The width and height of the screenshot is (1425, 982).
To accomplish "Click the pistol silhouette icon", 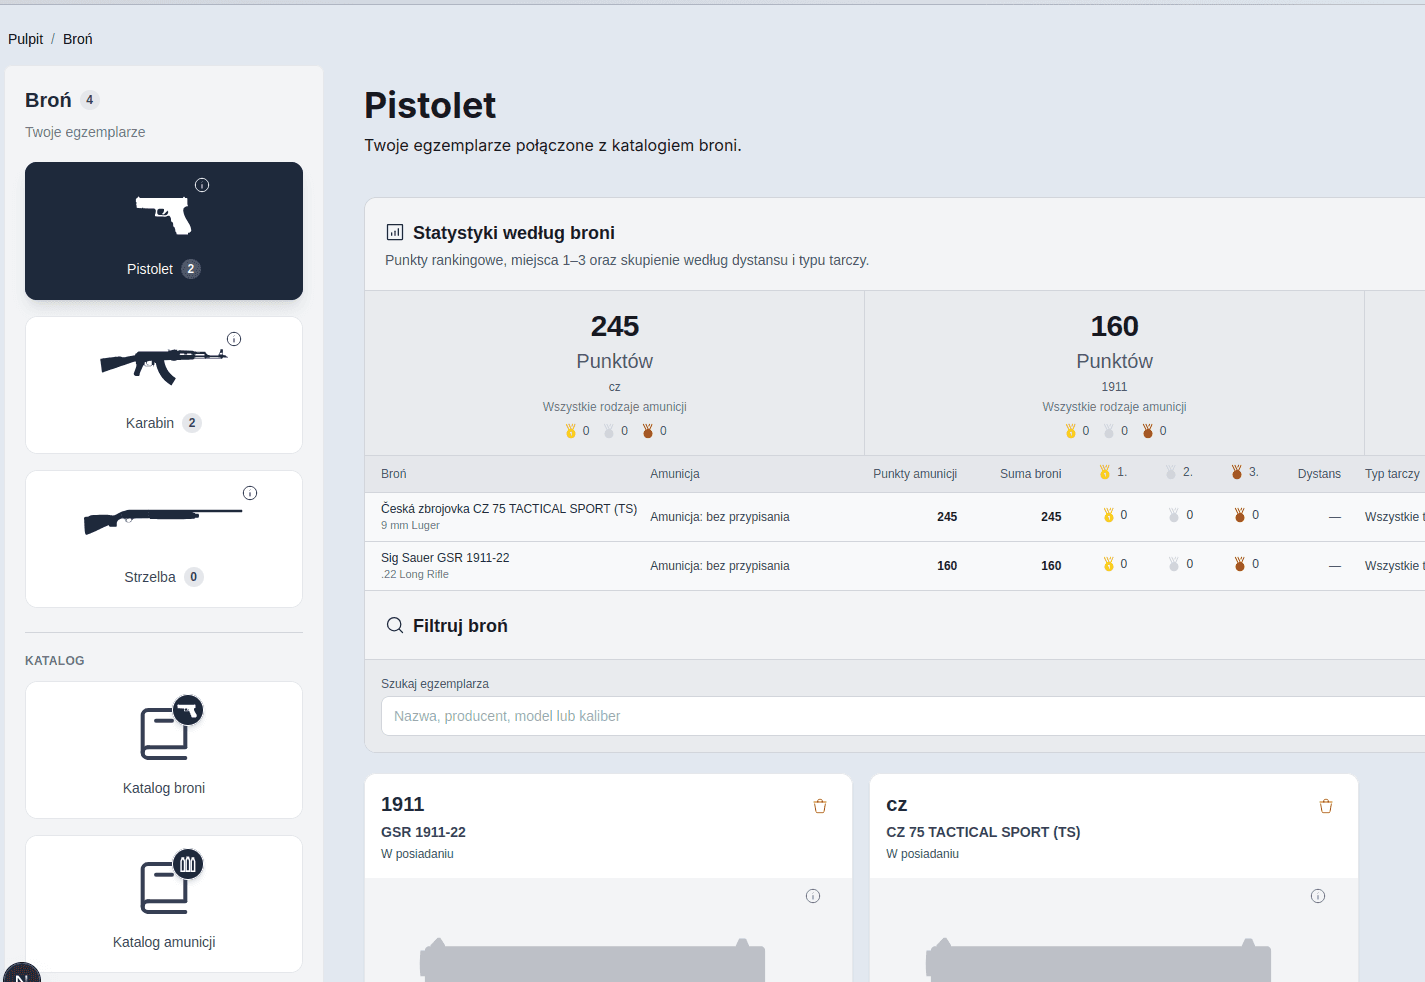I will pos(164,214).
